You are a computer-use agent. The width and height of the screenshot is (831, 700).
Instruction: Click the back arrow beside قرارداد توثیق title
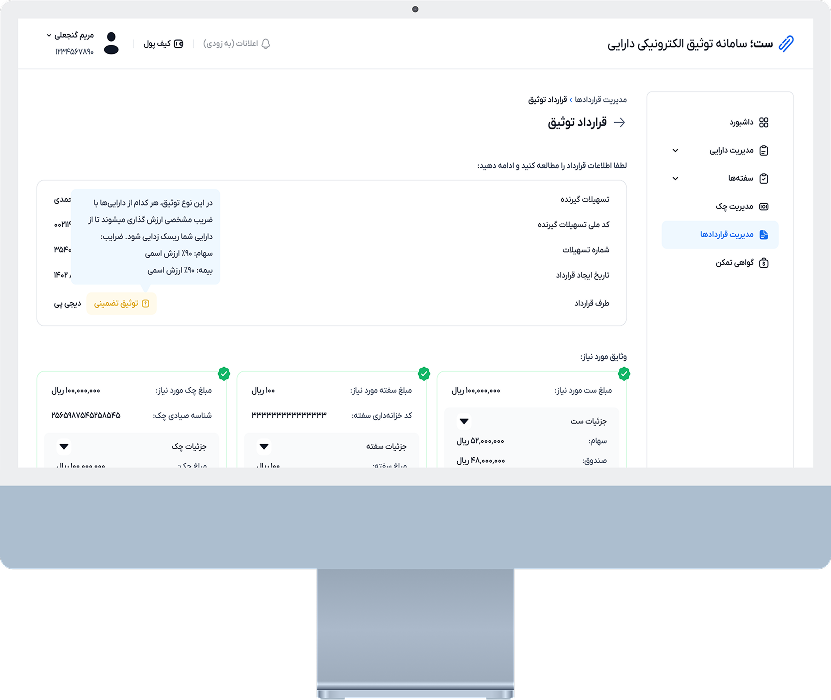pyautogui.click(x=619, y=122)
